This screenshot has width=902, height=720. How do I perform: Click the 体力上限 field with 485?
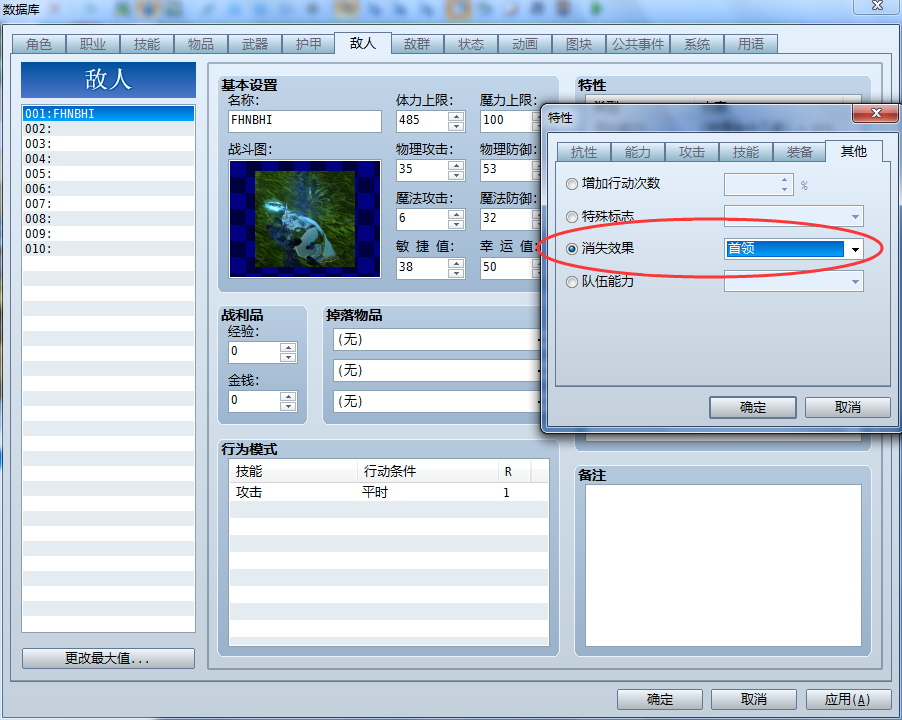pyautogui.click(x=422, y=121)
